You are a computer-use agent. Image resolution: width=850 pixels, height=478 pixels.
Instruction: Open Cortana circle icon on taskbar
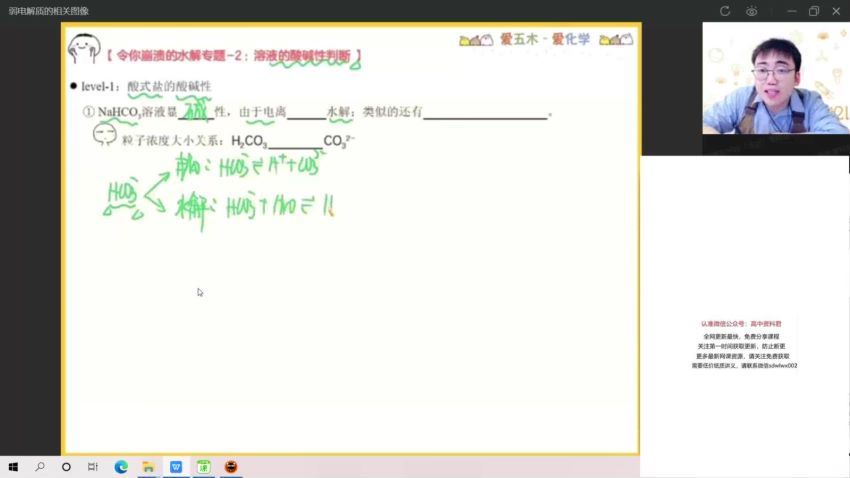66,467
